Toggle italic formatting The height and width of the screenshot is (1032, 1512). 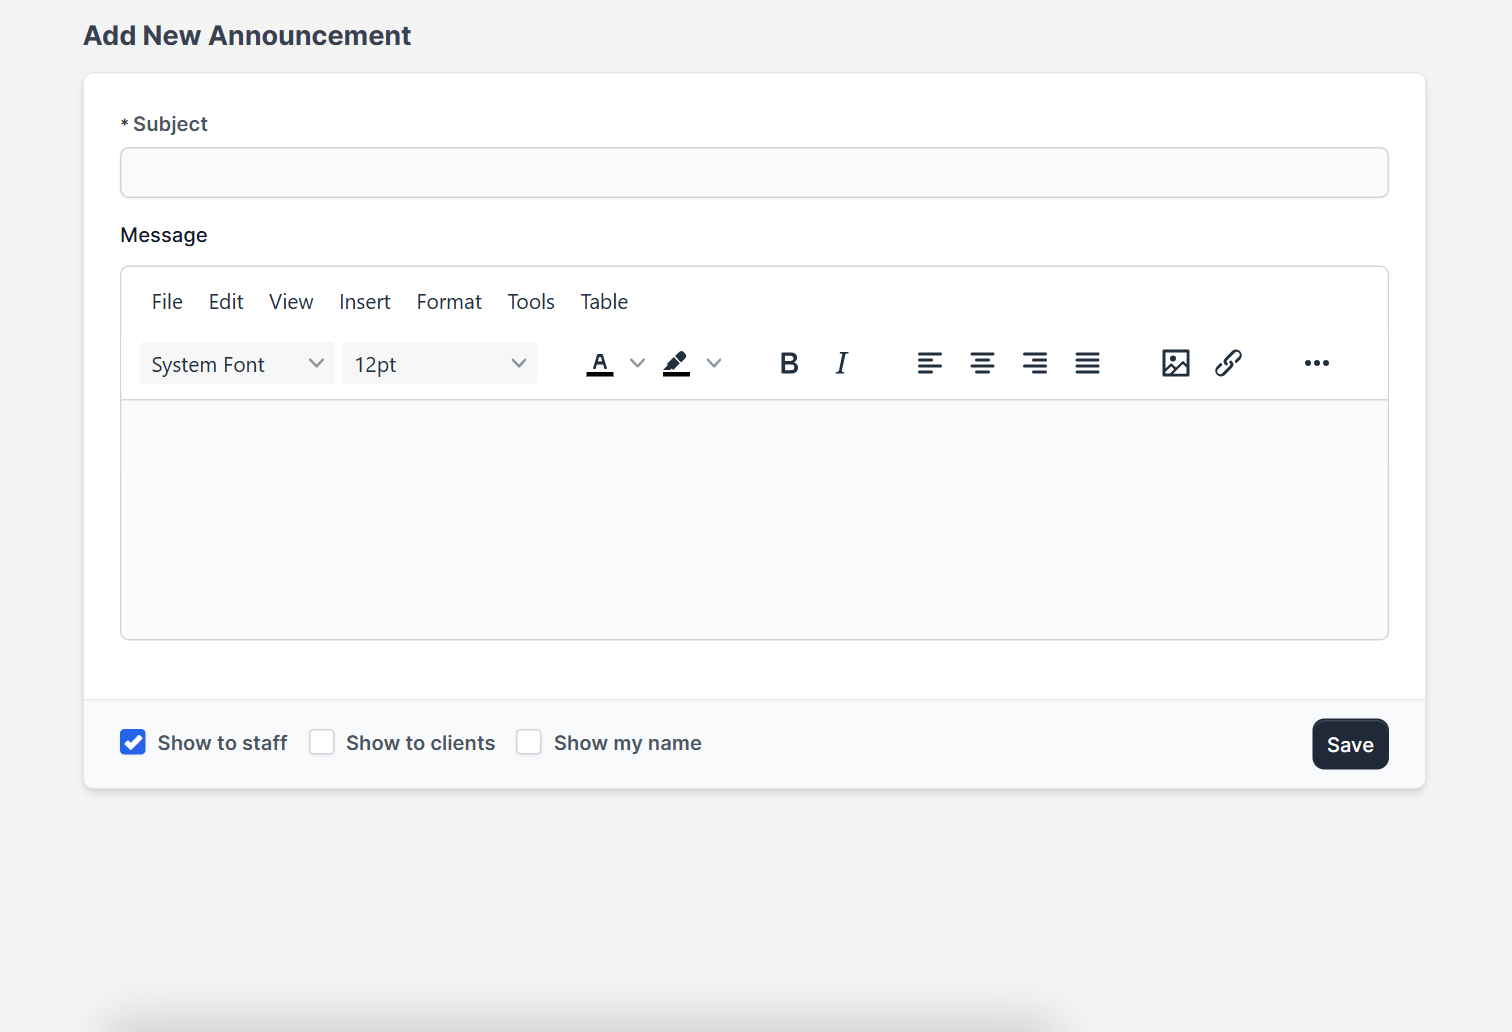pyautogui.click(x=842, y=363)
